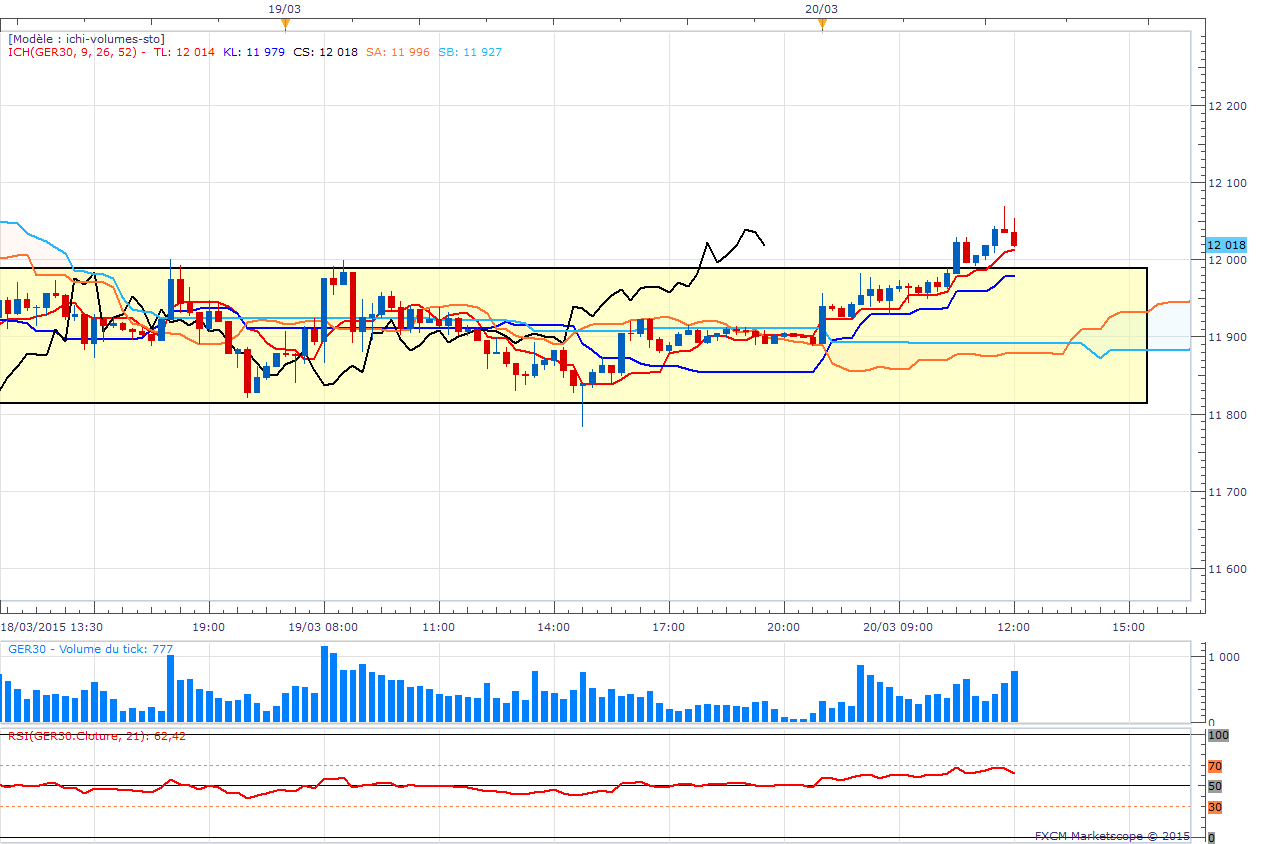Click the 19/03 08:00 time axis label
The height and width of the screenshot is (844, 1263).
point(324,627)
